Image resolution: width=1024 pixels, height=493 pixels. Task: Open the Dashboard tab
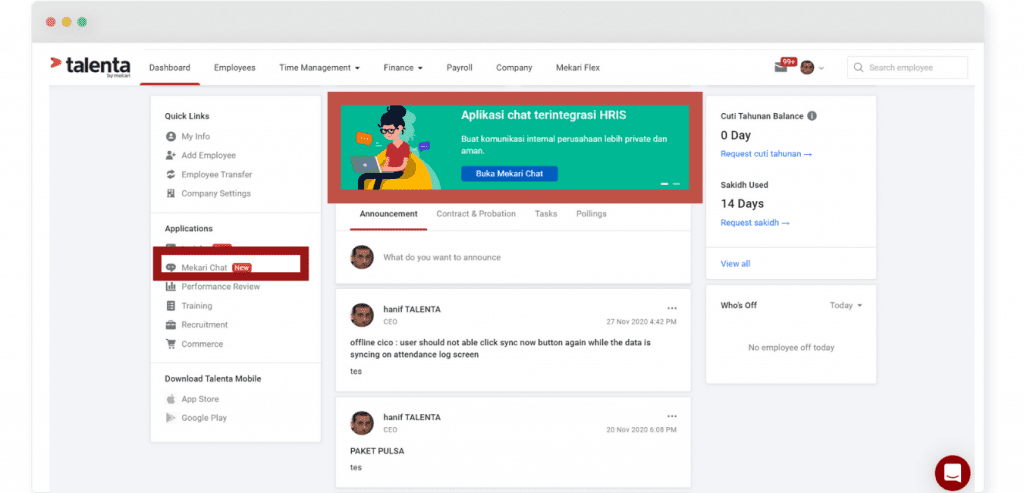[170, 68]
